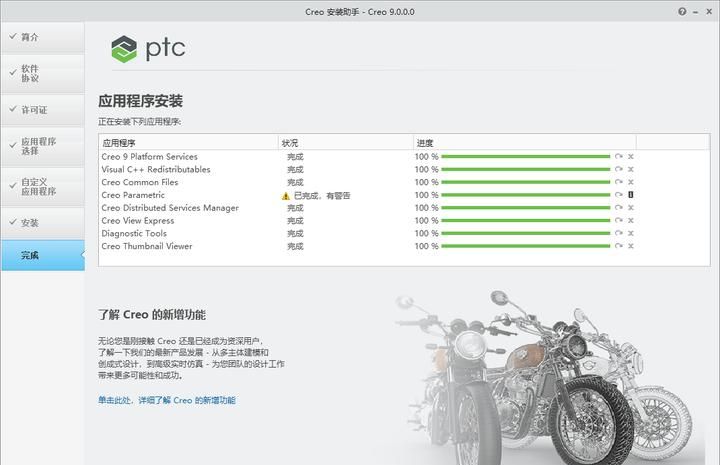720x465 pixels.
Task: Click 100 % value in Diagnostic Tools row
Action: point(427,233)
